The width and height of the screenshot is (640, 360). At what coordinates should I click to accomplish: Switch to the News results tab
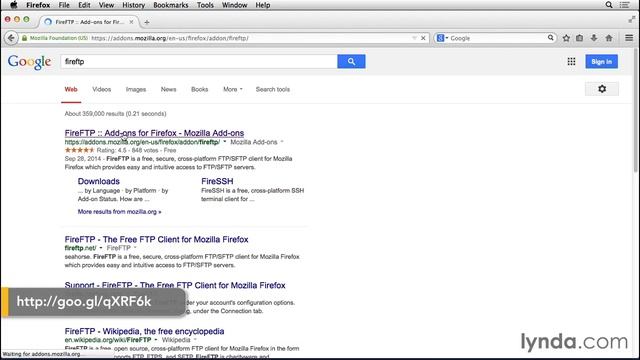[x=168, y=89]
